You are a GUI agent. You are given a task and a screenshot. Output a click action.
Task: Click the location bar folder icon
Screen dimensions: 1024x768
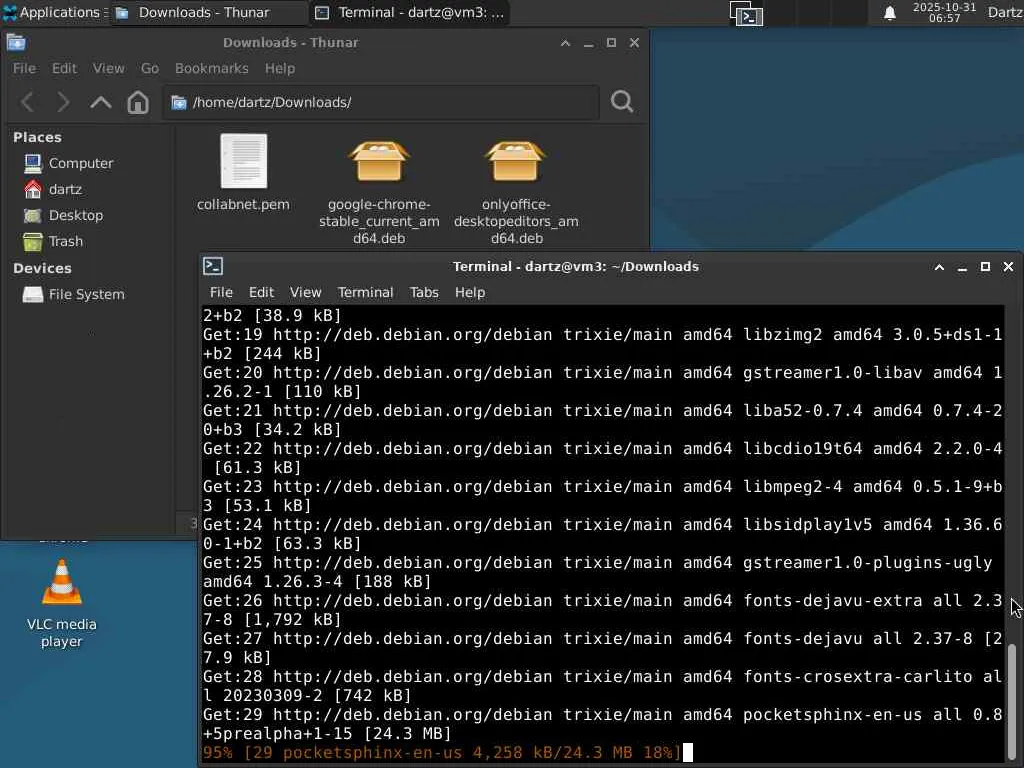178,103
